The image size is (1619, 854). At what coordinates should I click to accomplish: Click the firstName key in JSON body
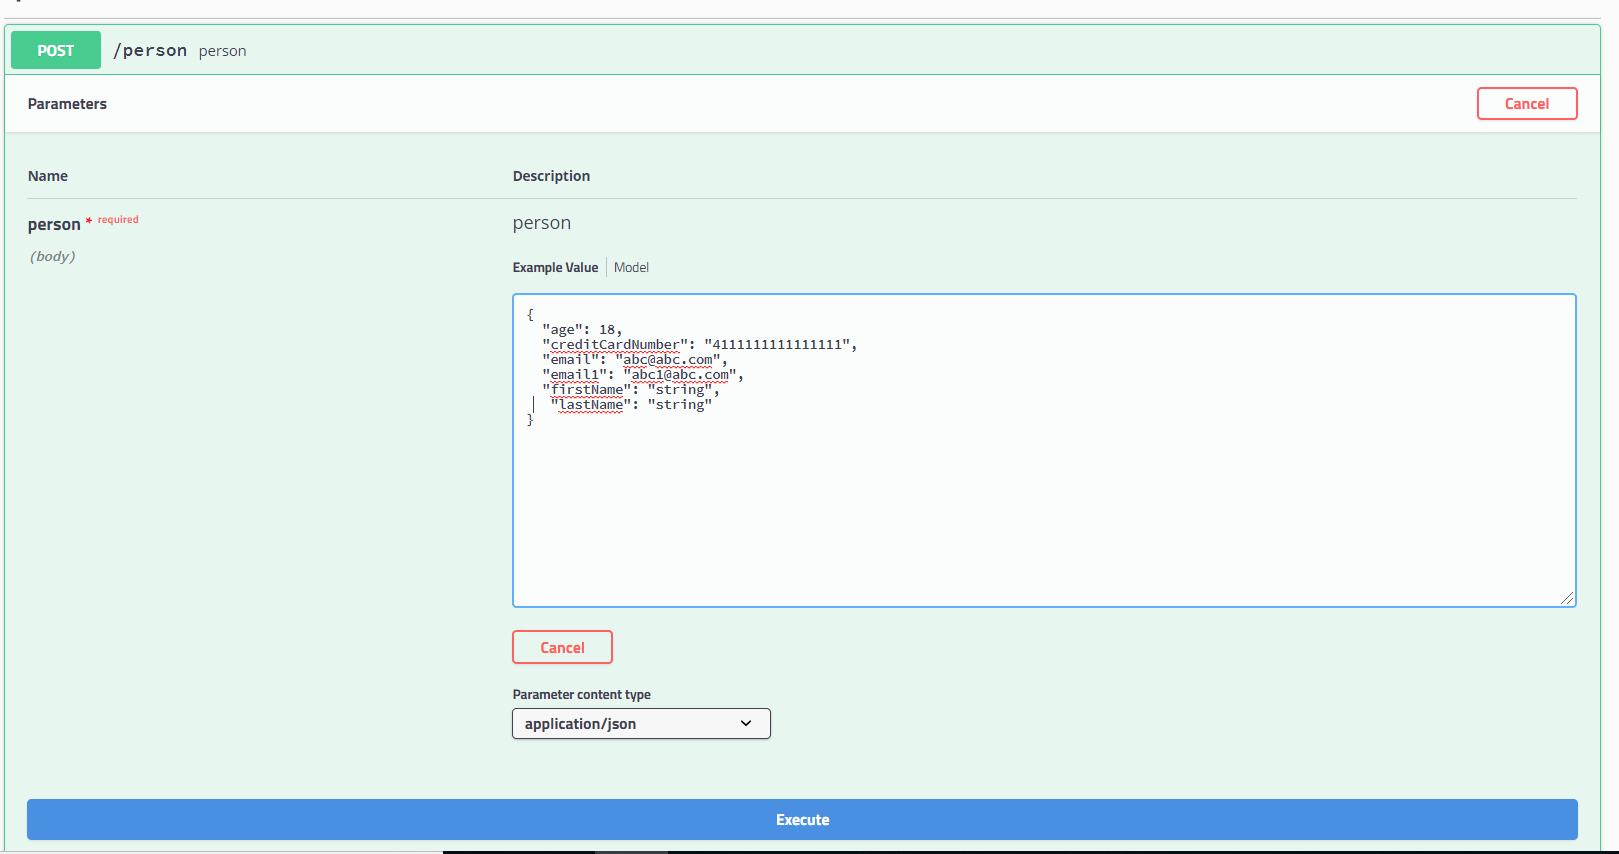click(x=587, y=389)
